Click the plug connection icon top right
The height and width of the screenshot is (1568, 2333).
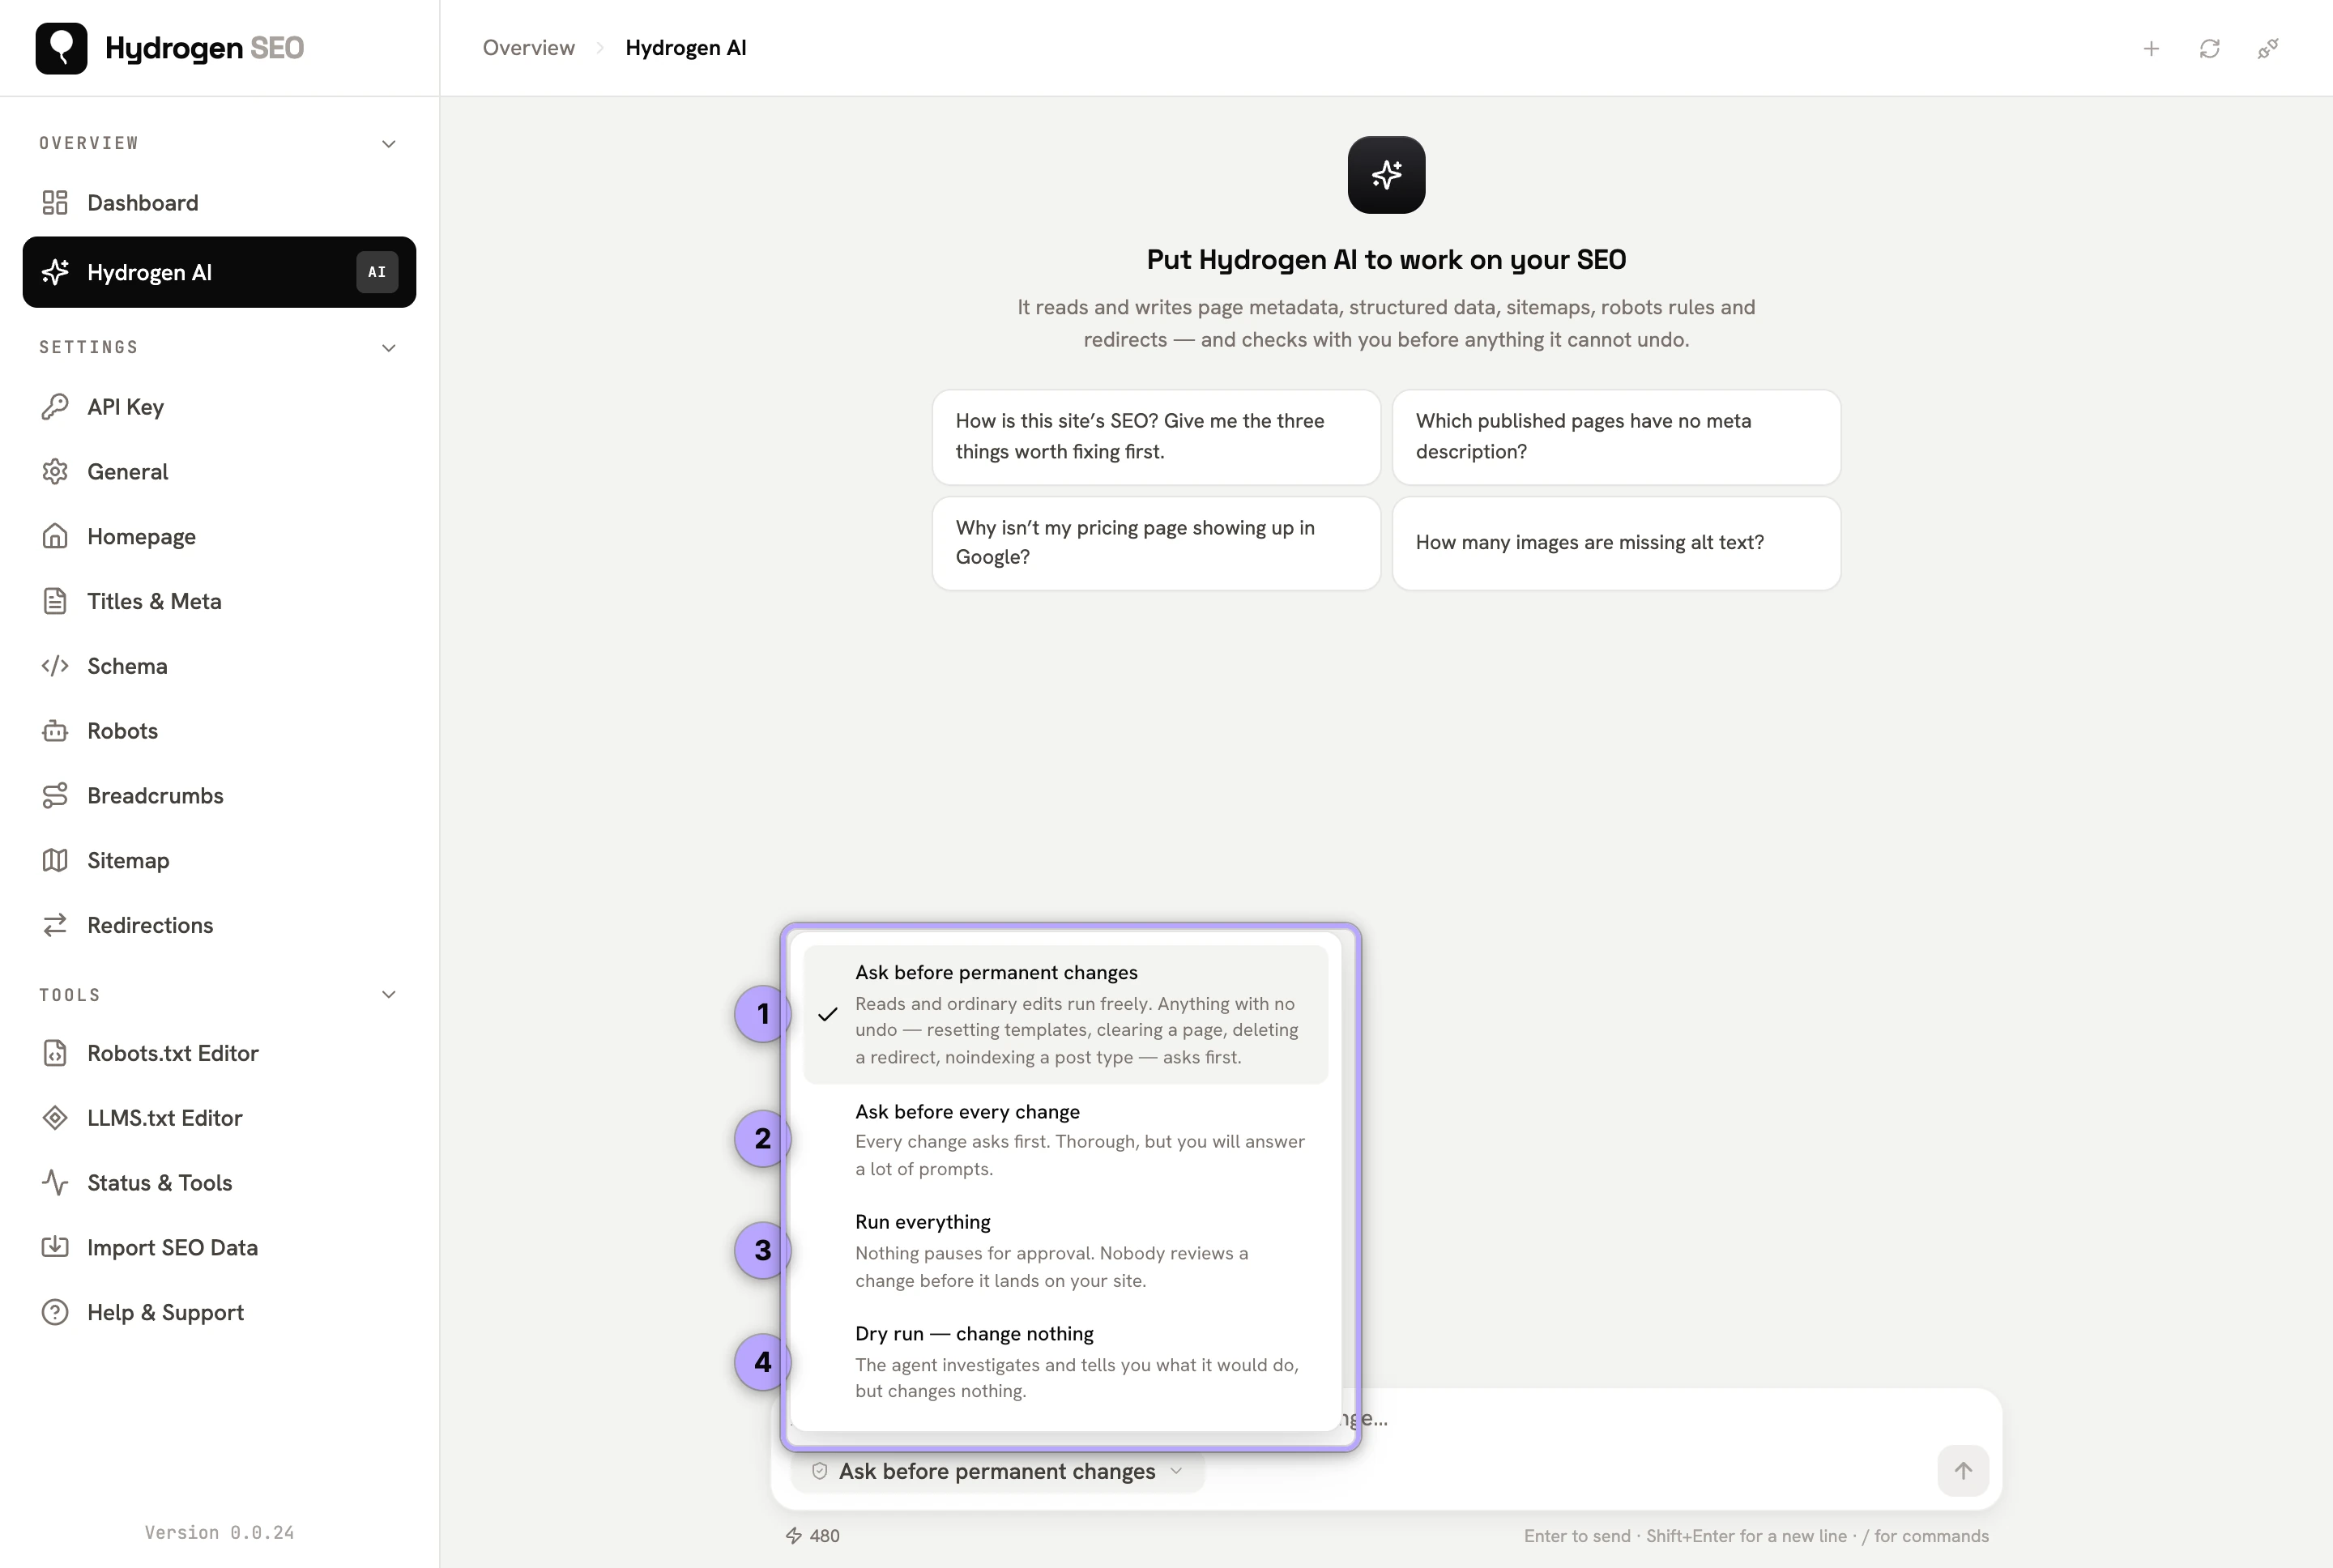(2268, 48)
